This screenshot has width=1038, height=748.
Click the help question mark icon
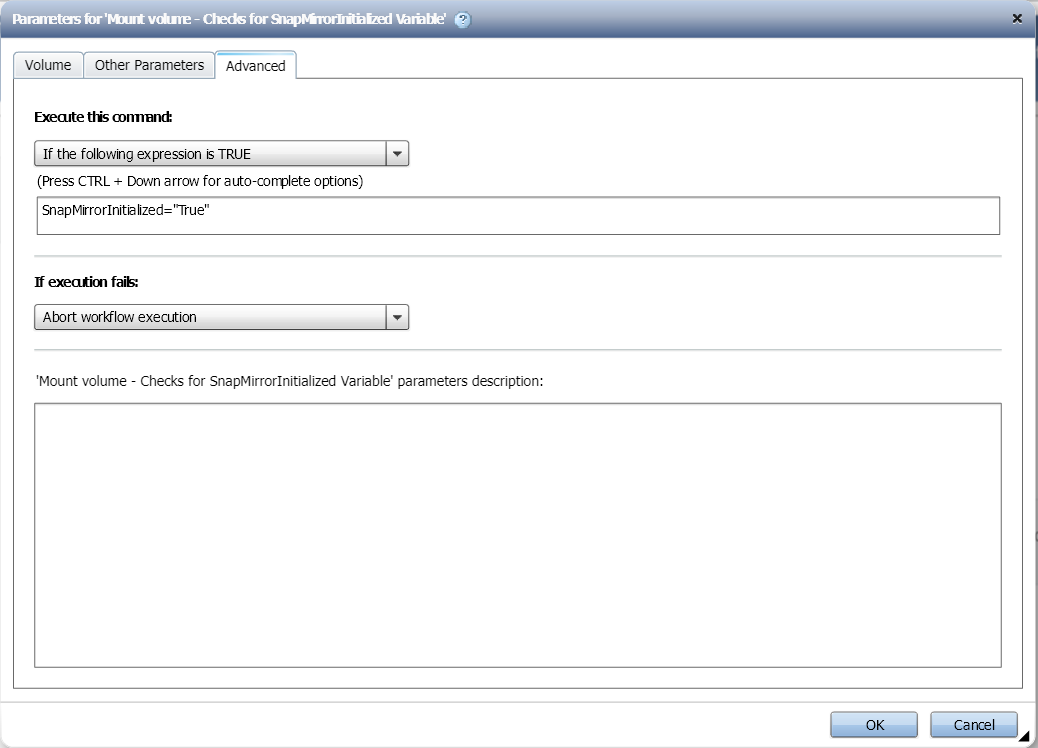point(463,19)
